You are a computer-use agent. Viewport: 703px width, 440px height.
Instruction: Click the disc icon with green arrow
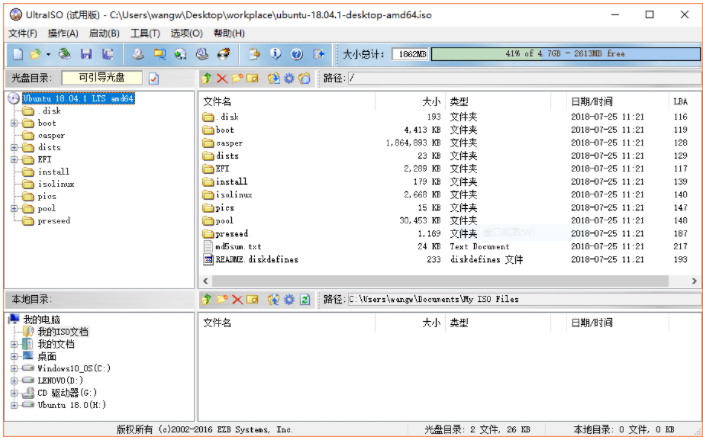pyautogui.click(x=181, y=54)
